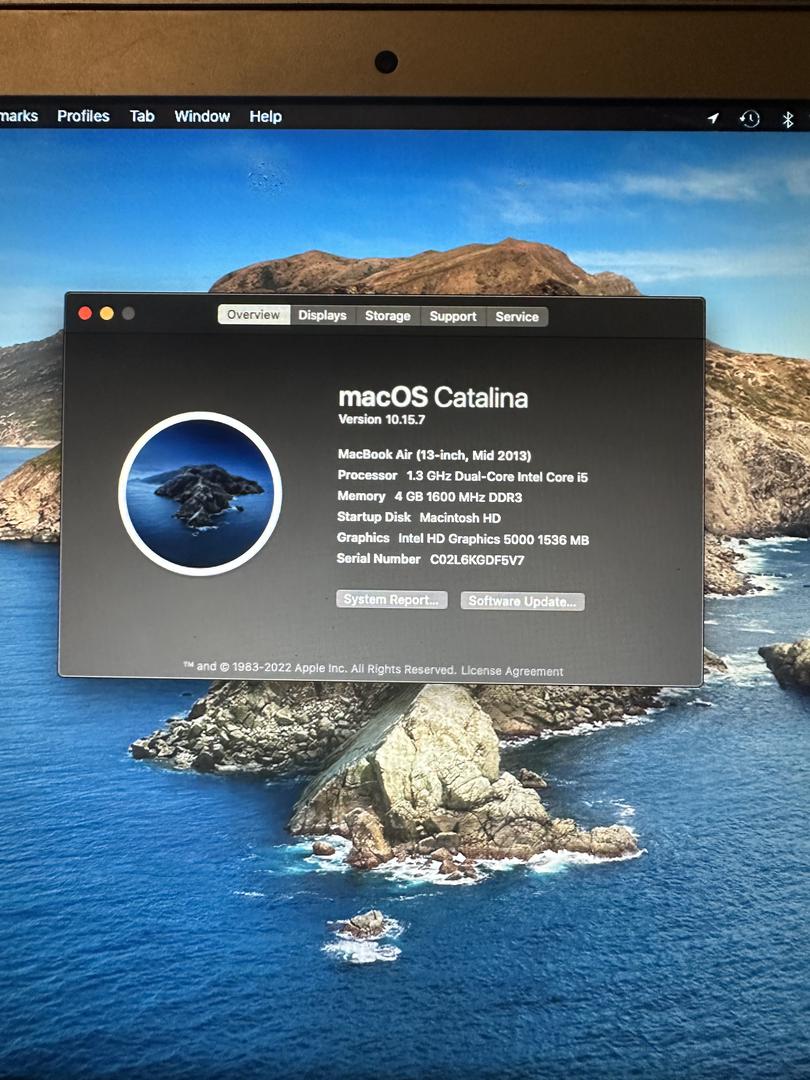This screenshot has width=810, height=1080.
Task: Open the Help menu
Action: click(265, 116)
